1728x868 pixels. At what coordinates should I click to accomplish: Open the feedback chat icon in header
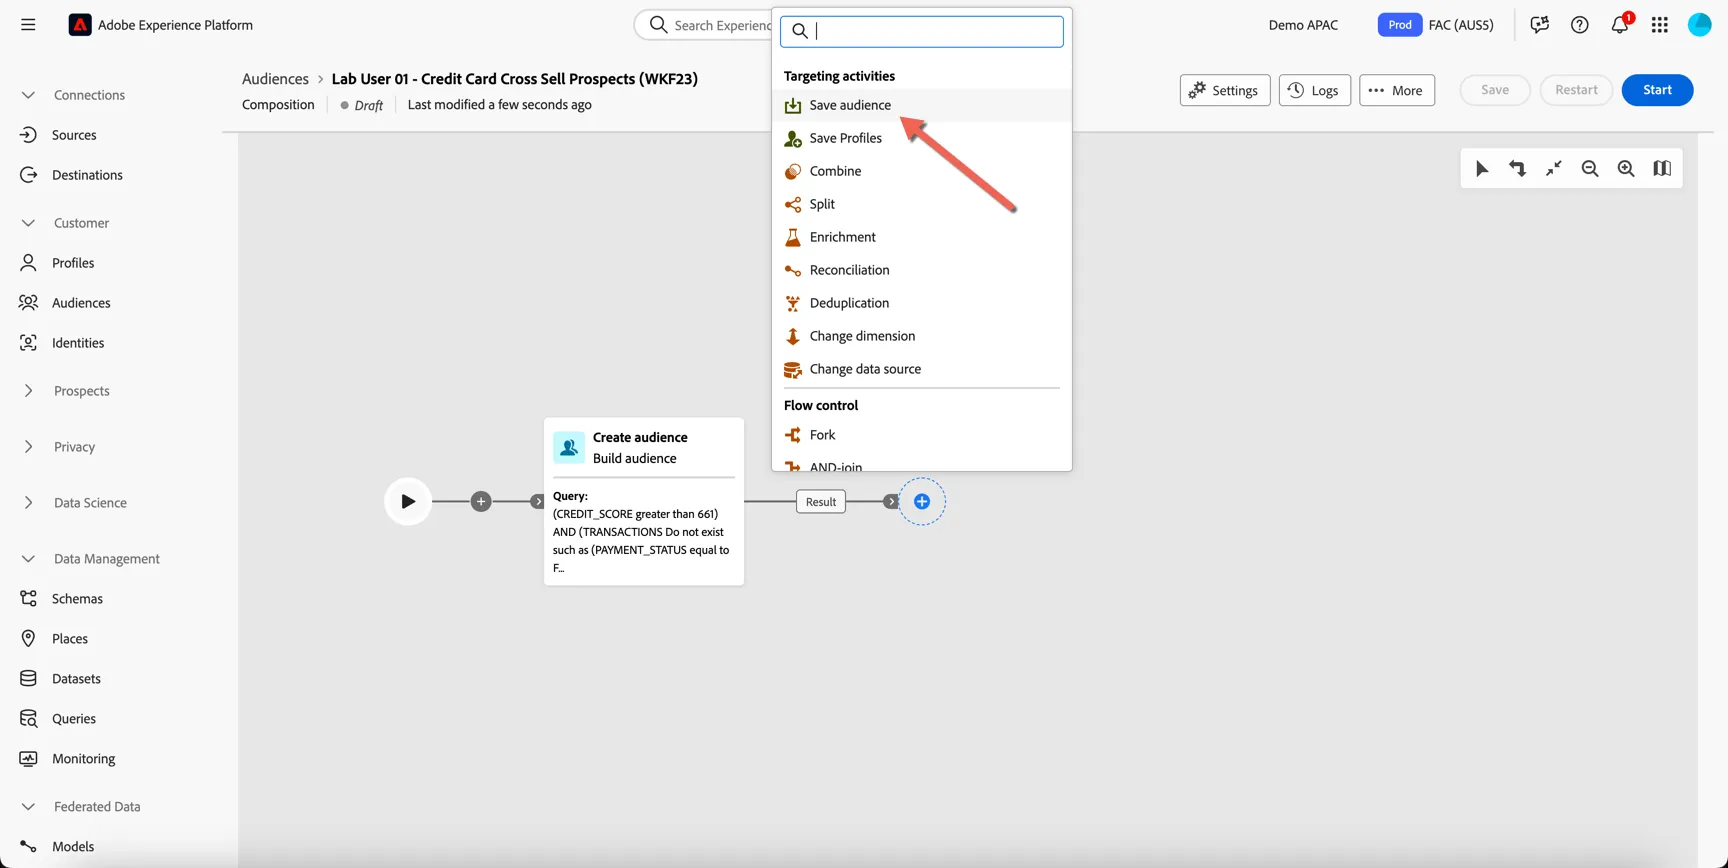tap(1539, 25)
